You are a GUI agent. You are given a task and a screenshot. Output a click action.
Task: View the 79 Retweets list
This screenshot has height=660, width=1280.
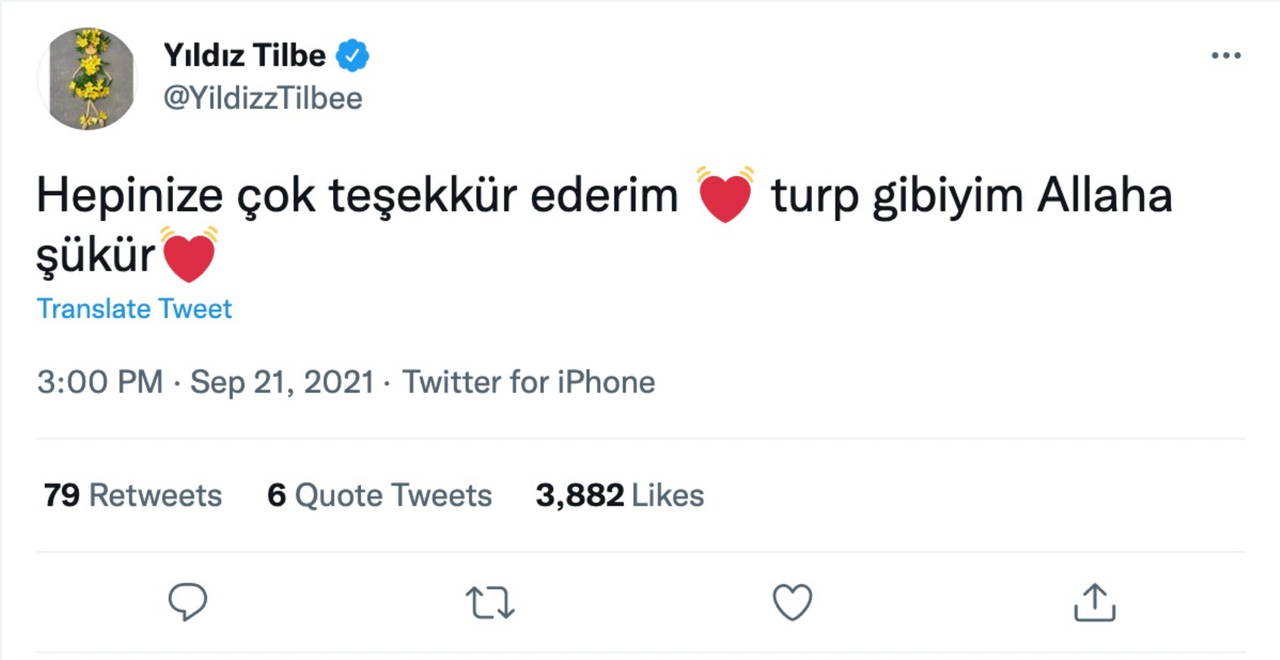[x=132, y=495]
